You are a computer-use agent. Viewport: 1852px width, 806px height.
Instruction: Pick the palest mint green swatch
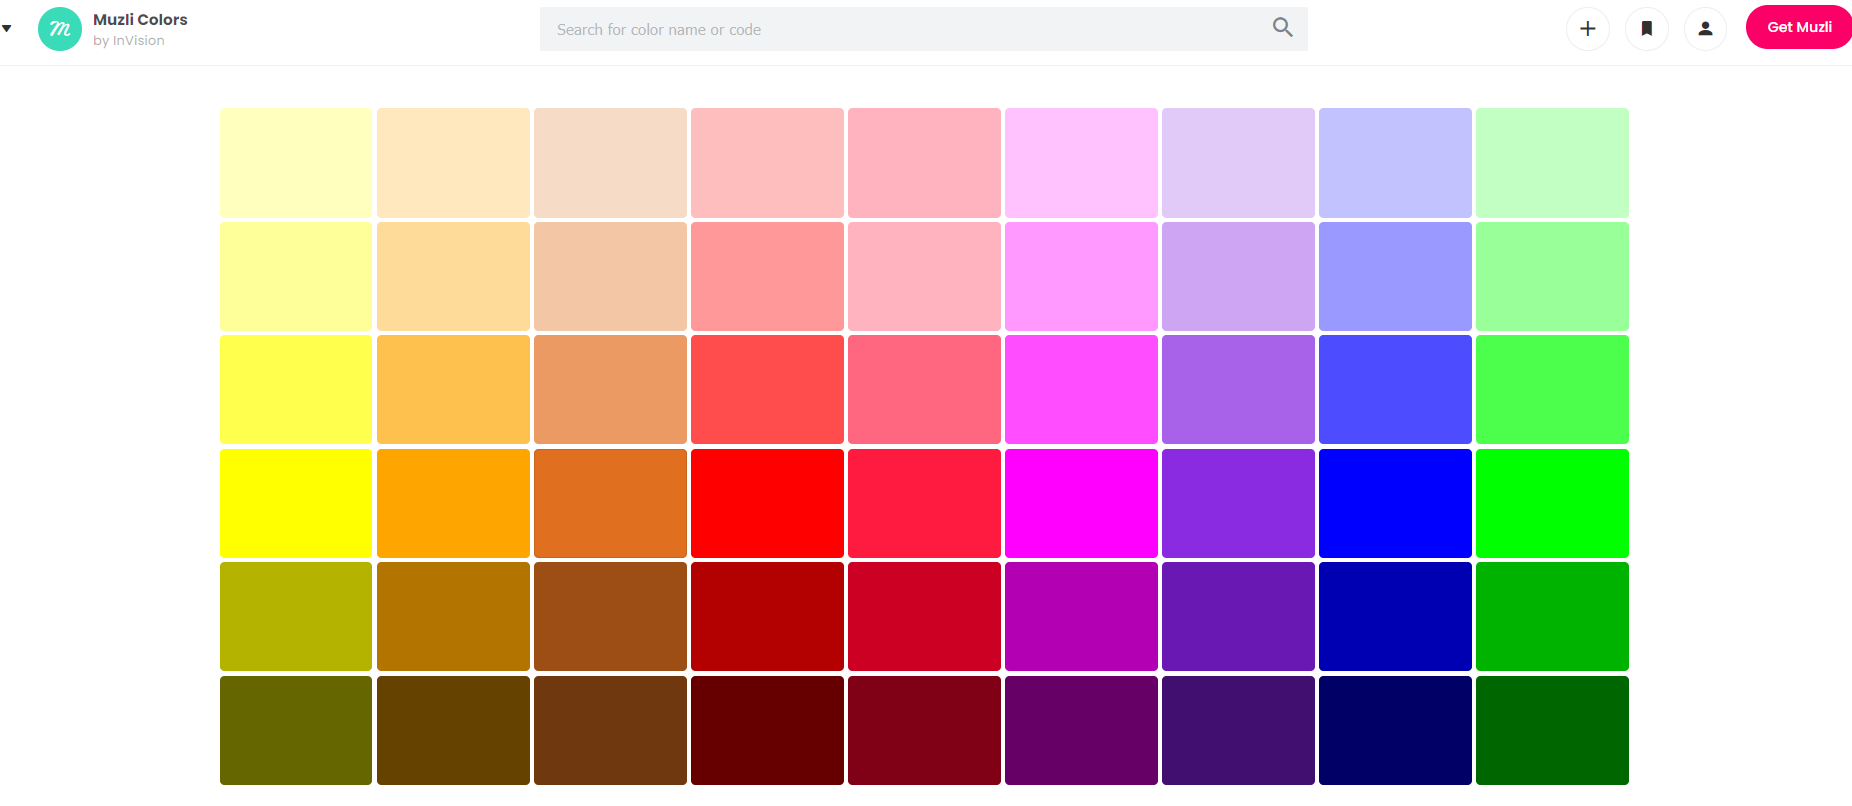1552,163
